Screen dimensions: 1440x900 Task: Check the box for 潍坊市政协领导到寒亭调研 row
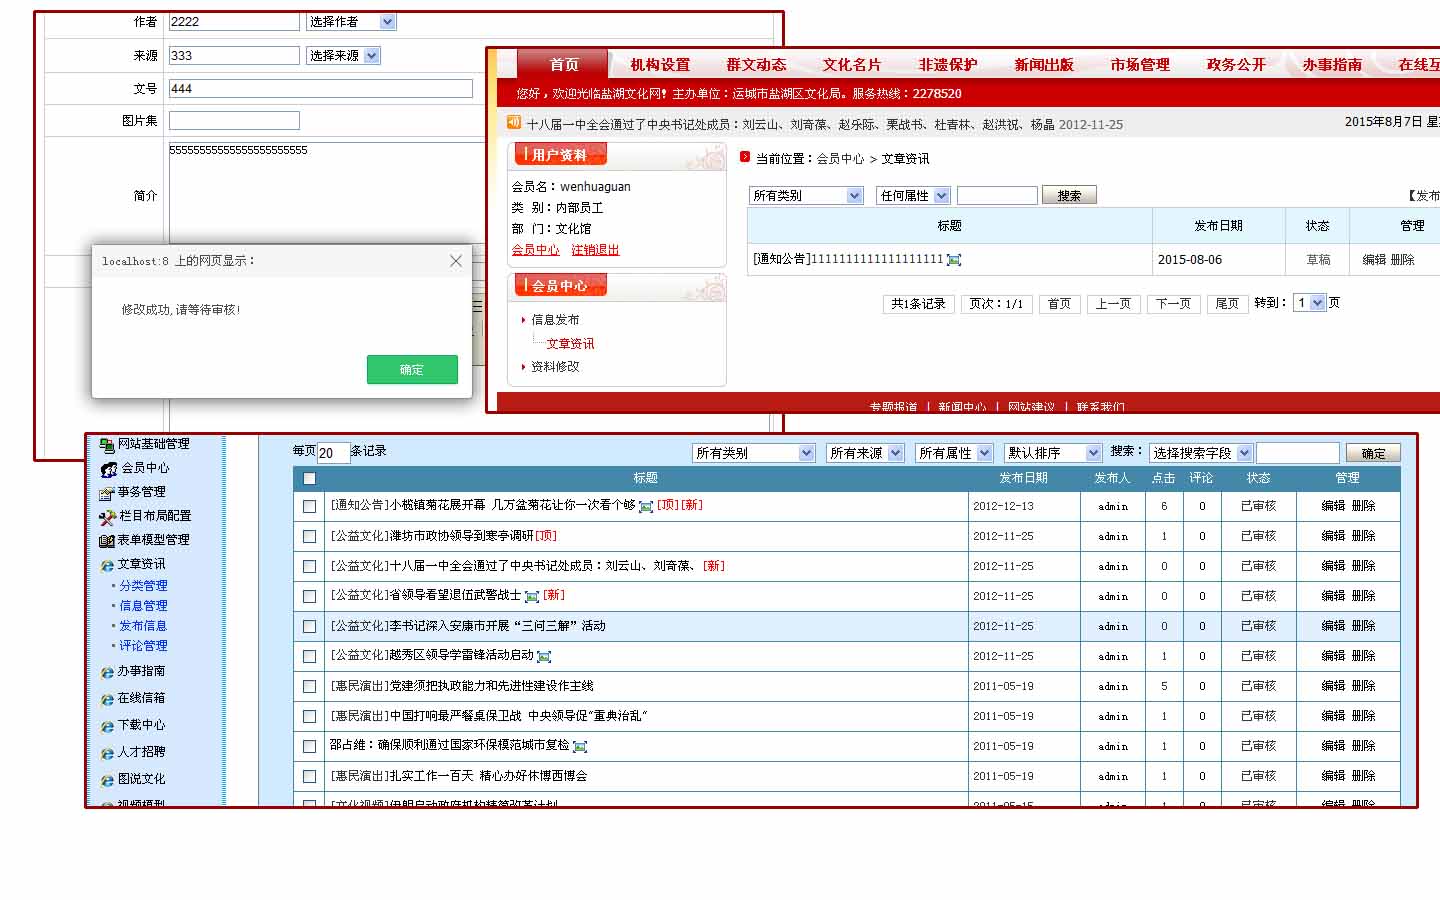[310, 537]
